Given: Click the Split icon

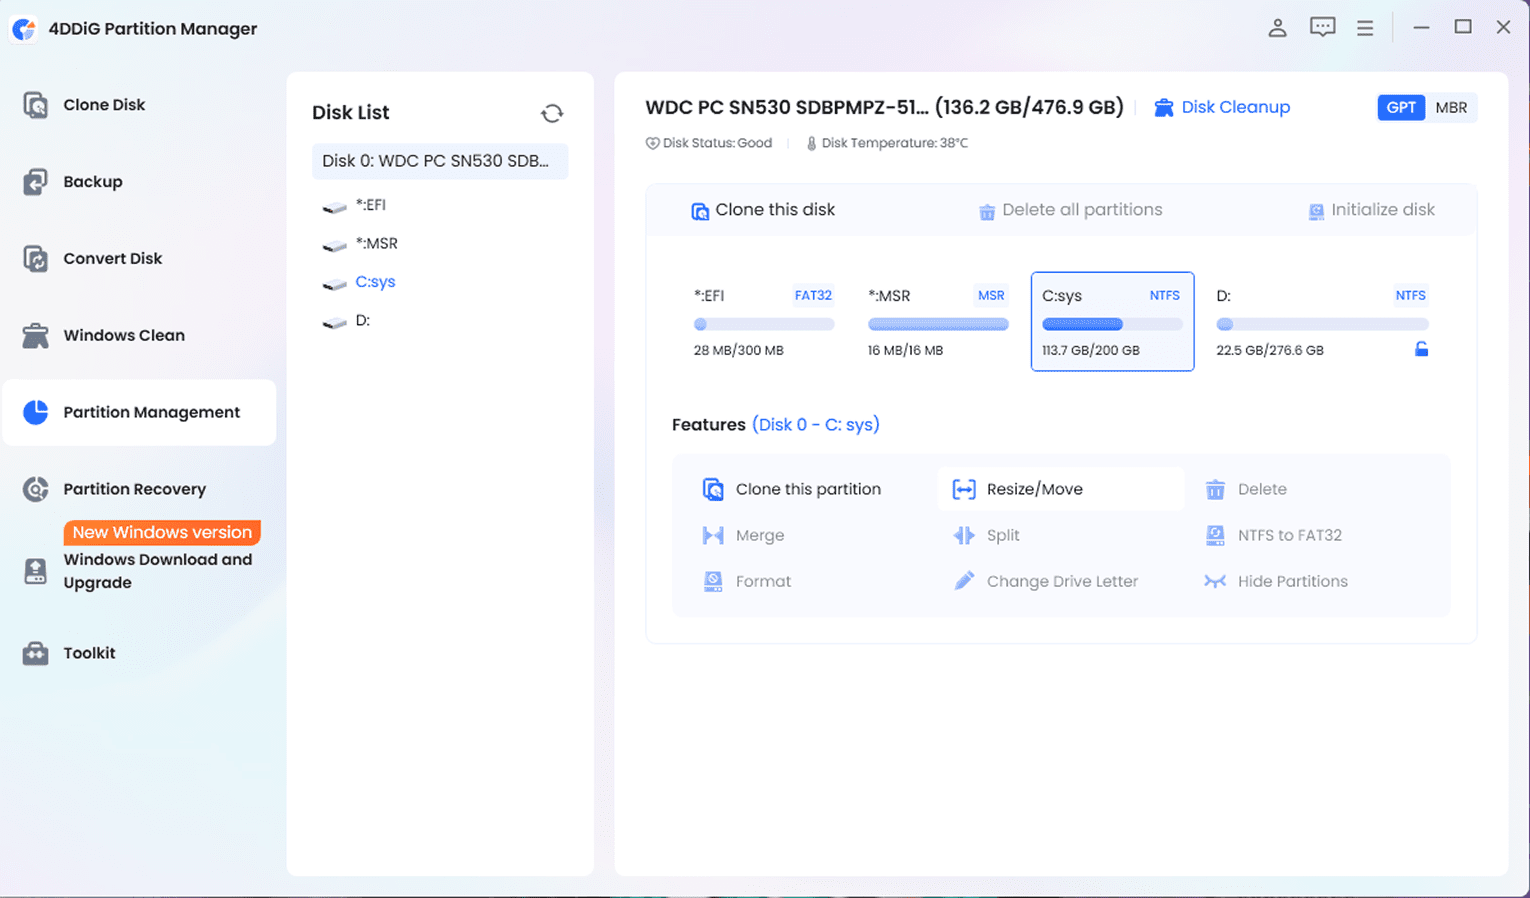Looking at the screenshot, I should coord(964,535).
